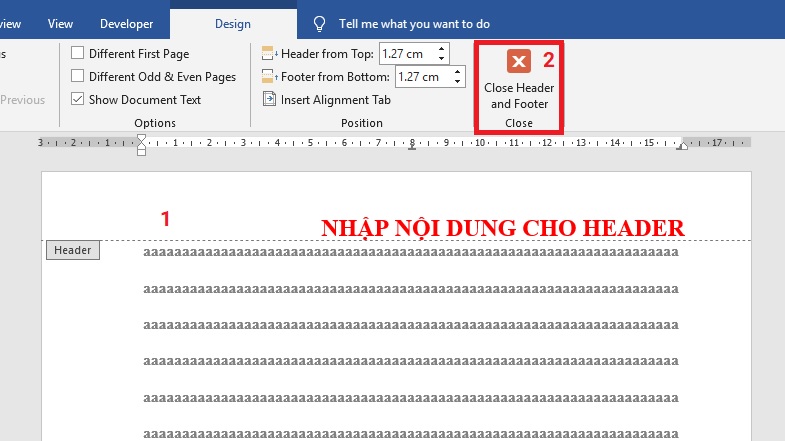The image size is (785, 441).
Task: Select the Design tab
Action: point(233,23)
